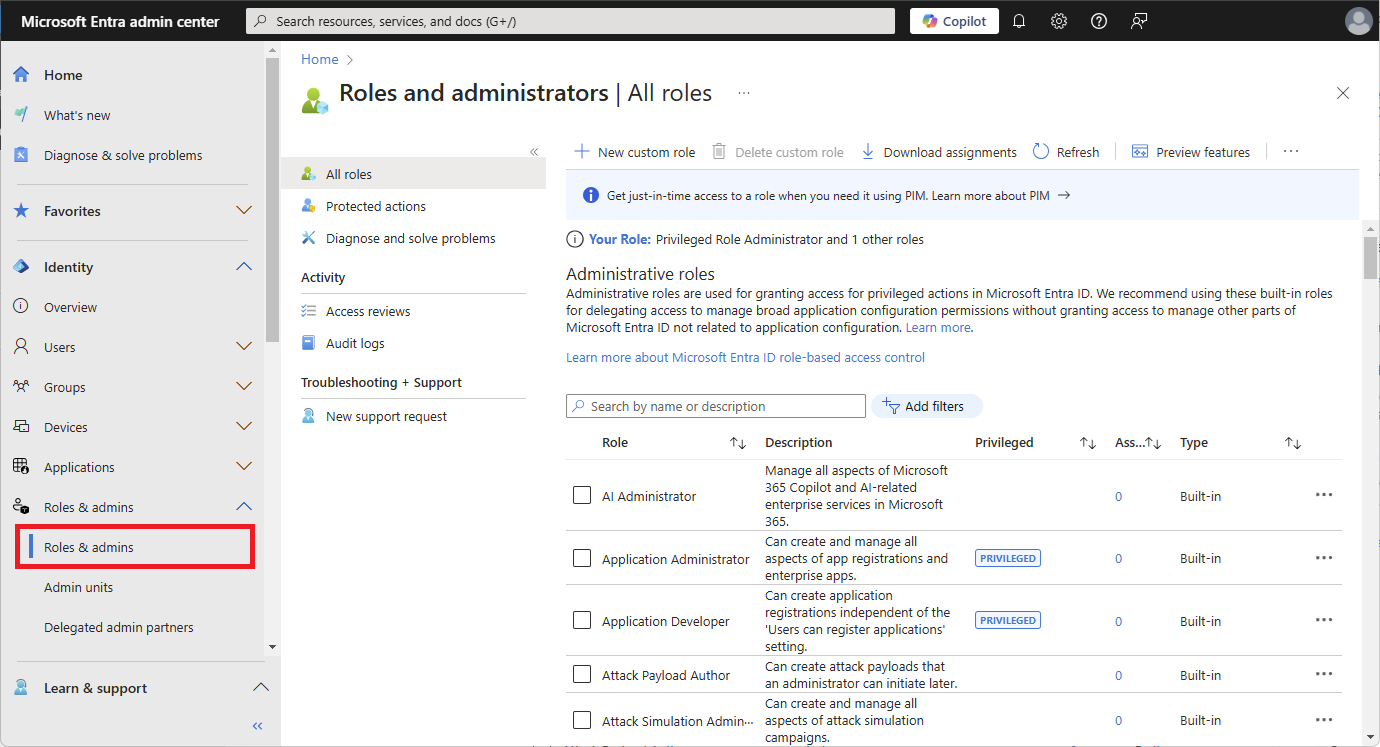This screenshot has width=1380, height=747.
Task: Click the help question mark icon
Action: click(x=1099, y=21)
